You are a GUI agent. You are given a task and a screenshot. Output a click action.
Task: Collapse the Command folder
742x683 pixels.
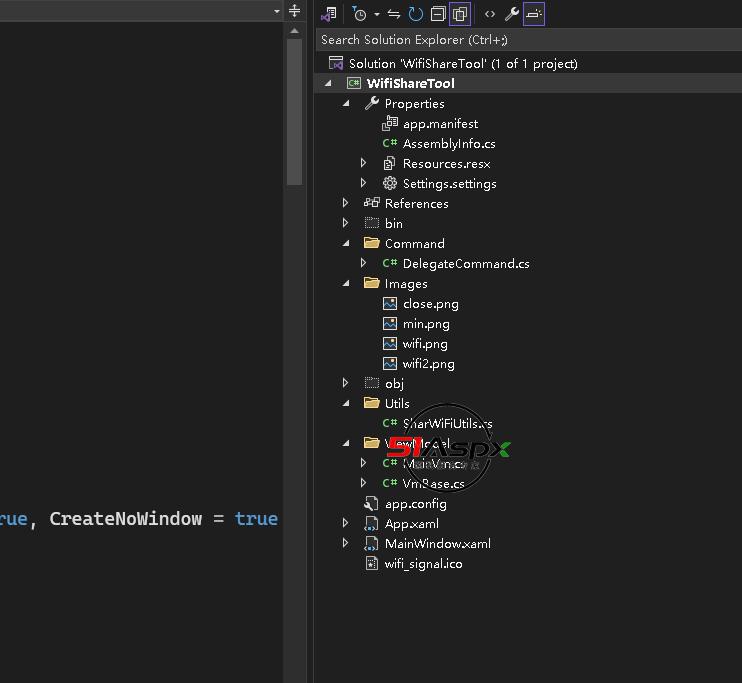[x=346, y=243]
